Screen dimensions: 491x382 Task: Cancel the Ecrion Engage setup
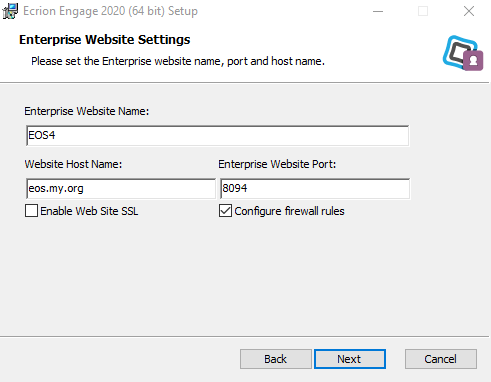(x=441, y=359)
